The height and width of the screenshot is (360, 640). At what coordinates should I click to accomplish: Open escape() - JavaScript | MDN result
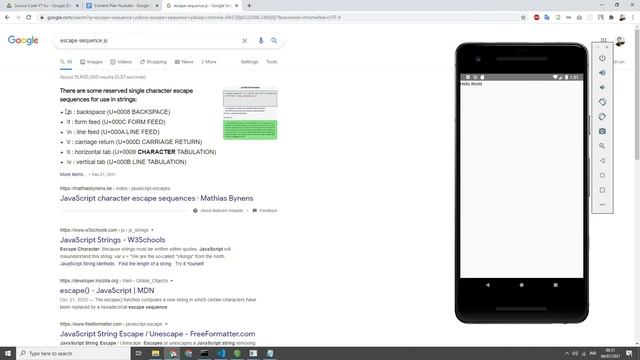click(x=107, y=291)
